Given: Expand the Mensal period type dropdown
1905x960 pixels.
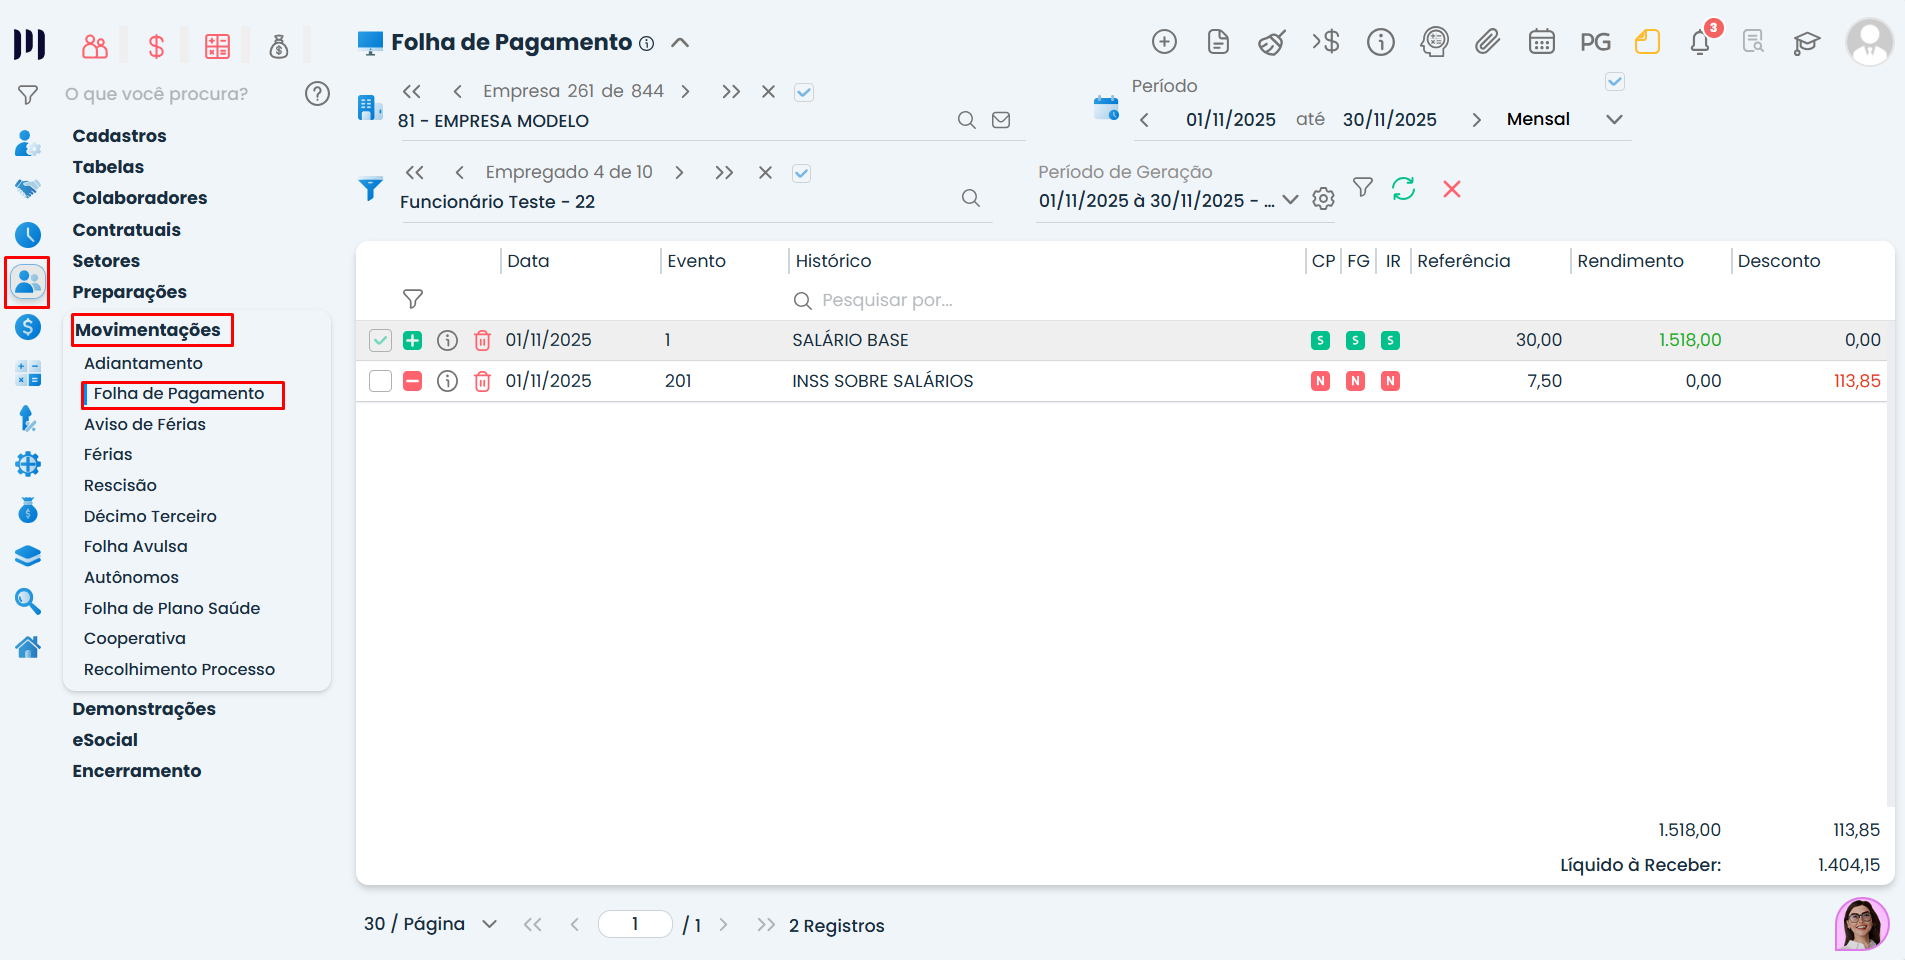Looking at the screenshot, I should pyautogui.click(x=1613, y=119).
